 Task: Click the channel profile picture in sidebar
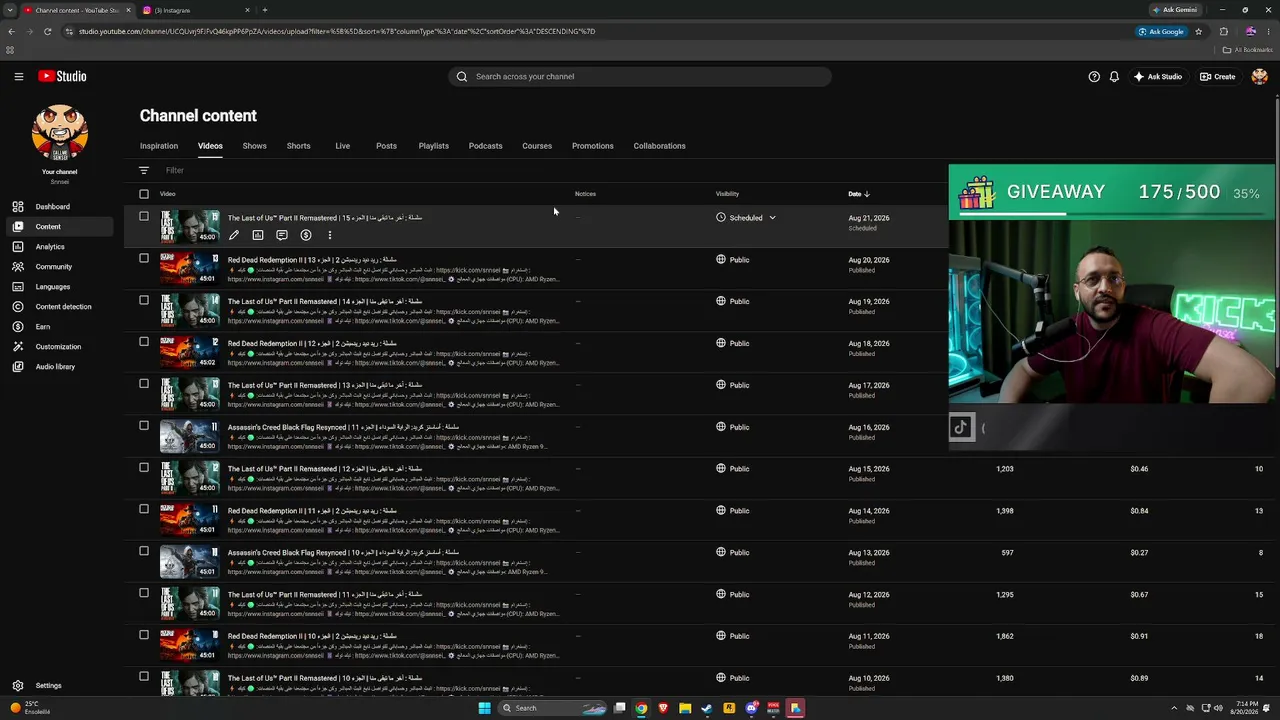tap(60, 132)
